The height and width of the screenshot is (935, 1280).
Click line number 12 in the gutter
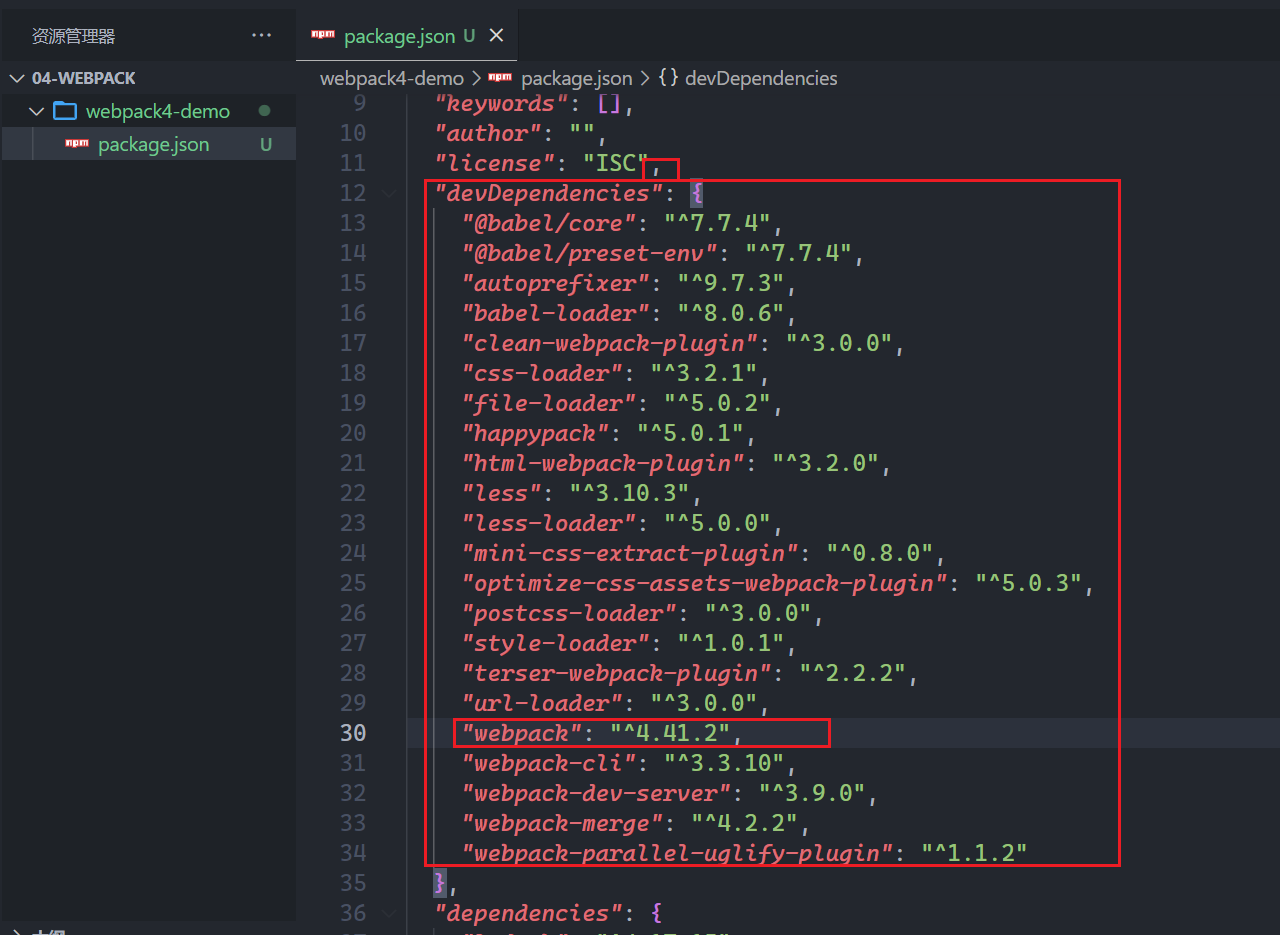click(353, 193)
